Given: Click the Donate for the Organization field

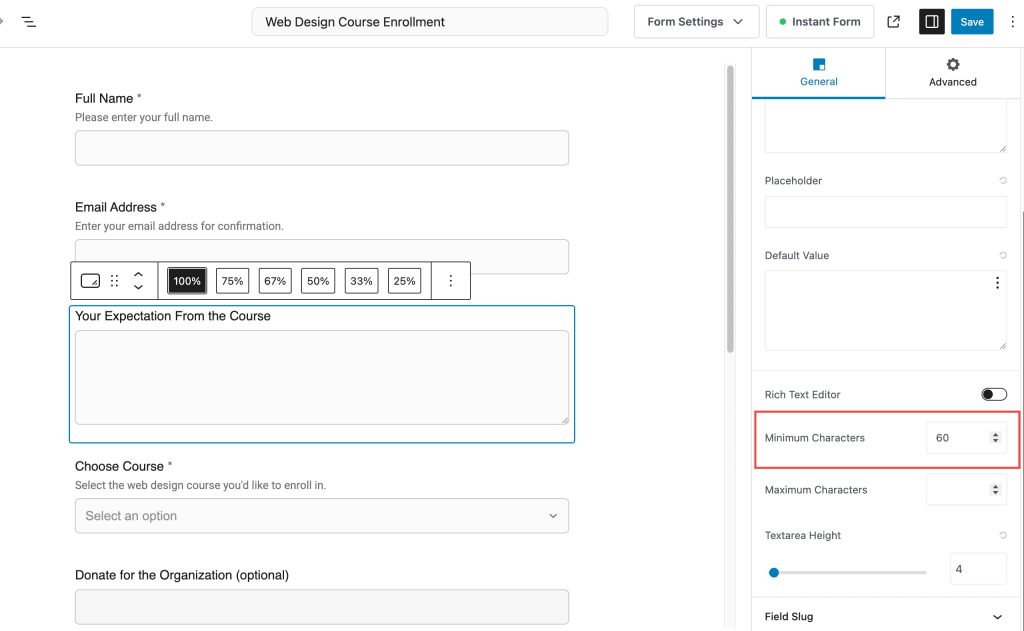Looking at the screenshot, I should (321, 607).
